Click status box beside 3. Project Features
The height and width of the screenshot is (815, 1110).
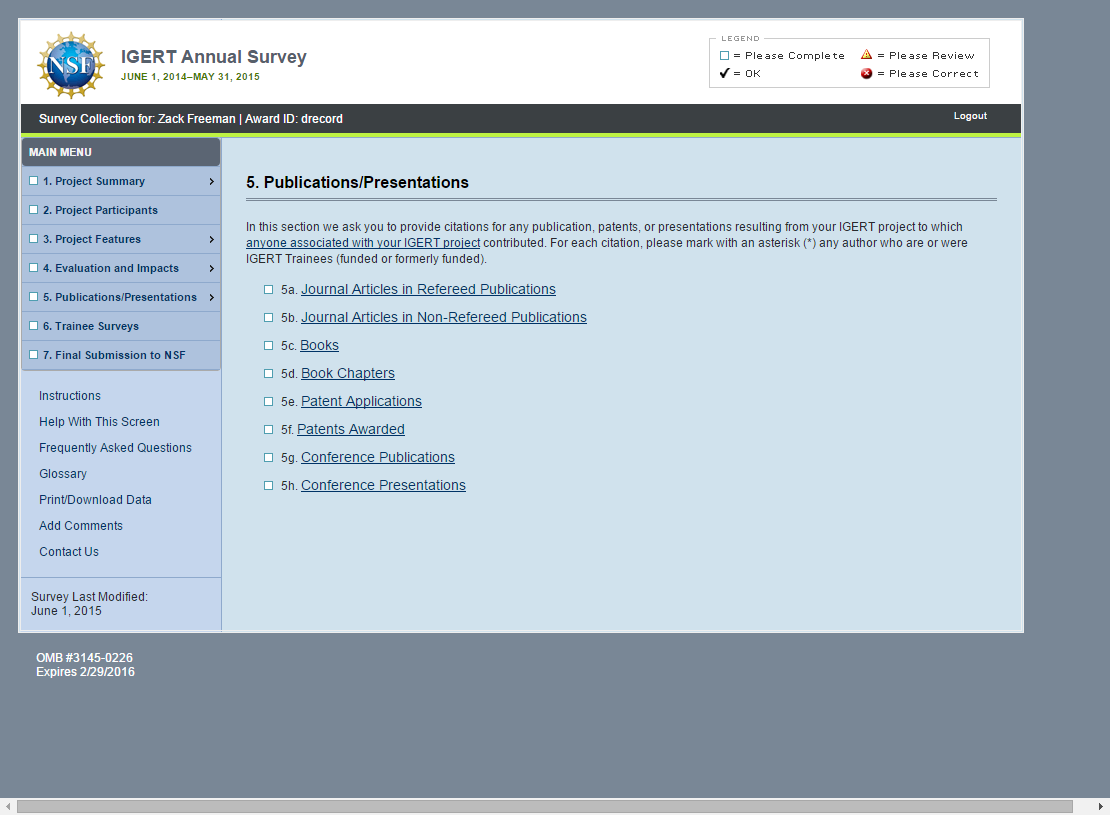[x=33, y=239]
